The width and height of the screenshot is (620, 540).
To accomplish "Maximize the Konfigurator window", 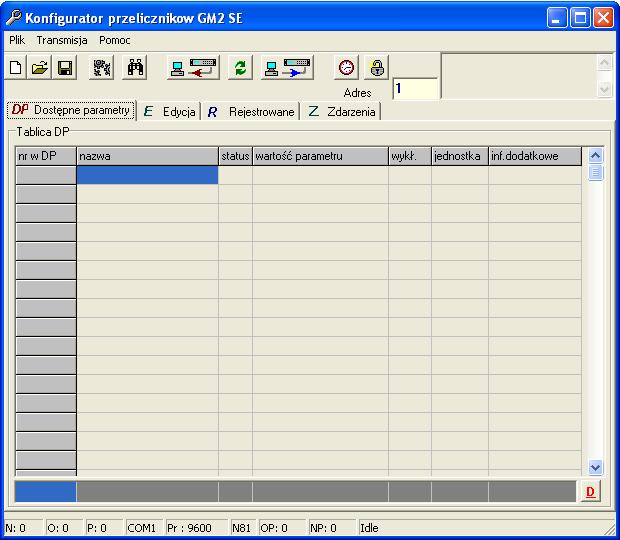I will tap(580, 18).
